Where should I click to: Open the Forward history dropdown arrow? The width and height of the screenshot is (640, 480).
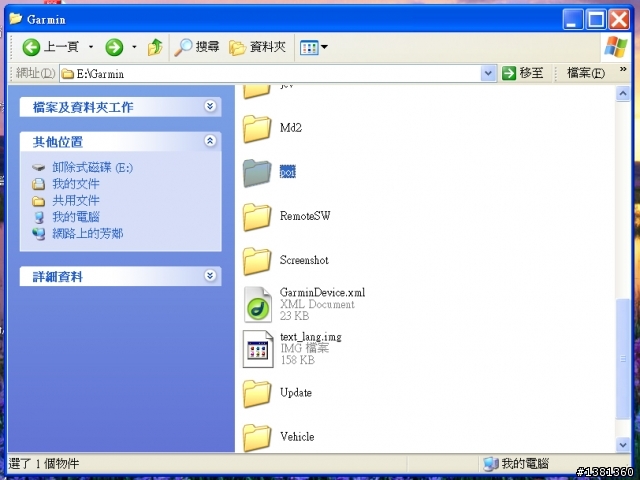point(134,47)
